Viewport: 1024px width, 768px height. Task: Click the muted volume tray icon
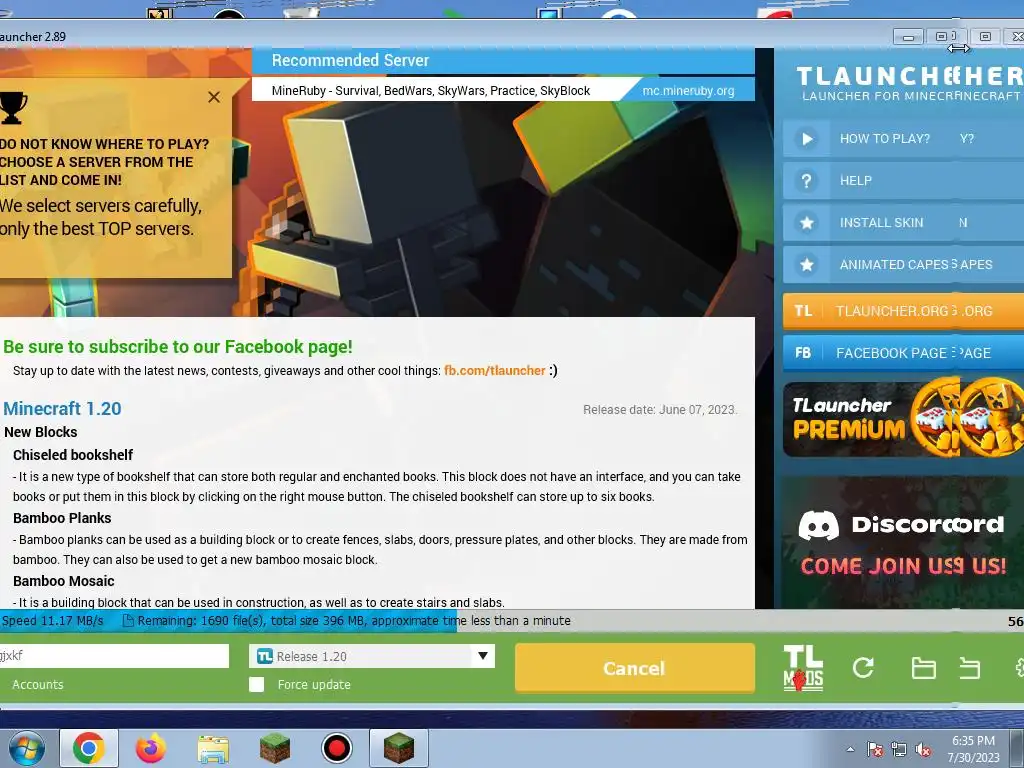coord(923,750)
